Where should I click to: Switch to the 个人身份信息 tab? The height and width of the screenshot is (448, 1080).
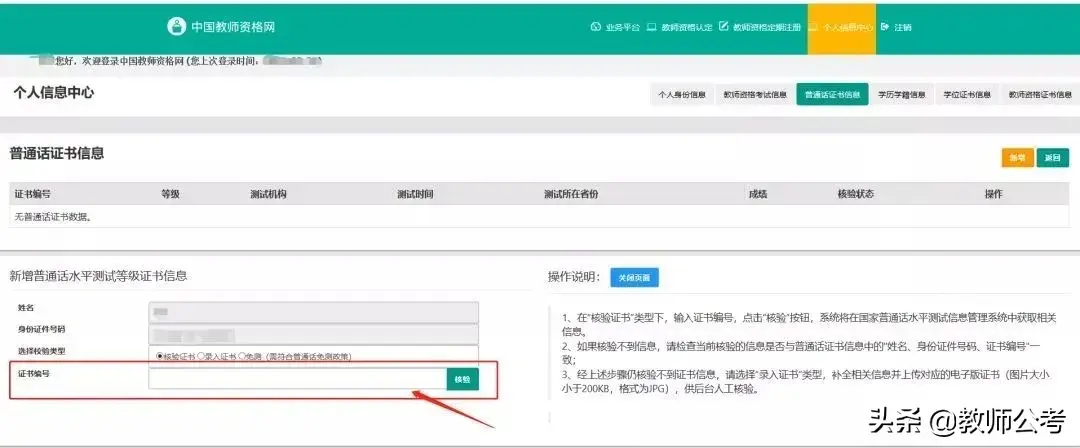tap(682, 94)
